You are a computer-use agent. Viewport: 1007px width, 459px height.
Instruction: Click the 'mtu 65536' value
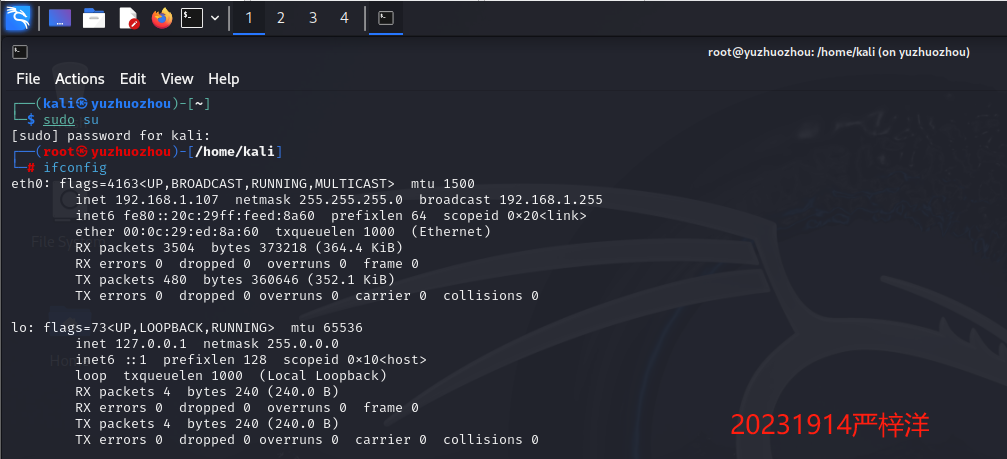click(327, 328)
